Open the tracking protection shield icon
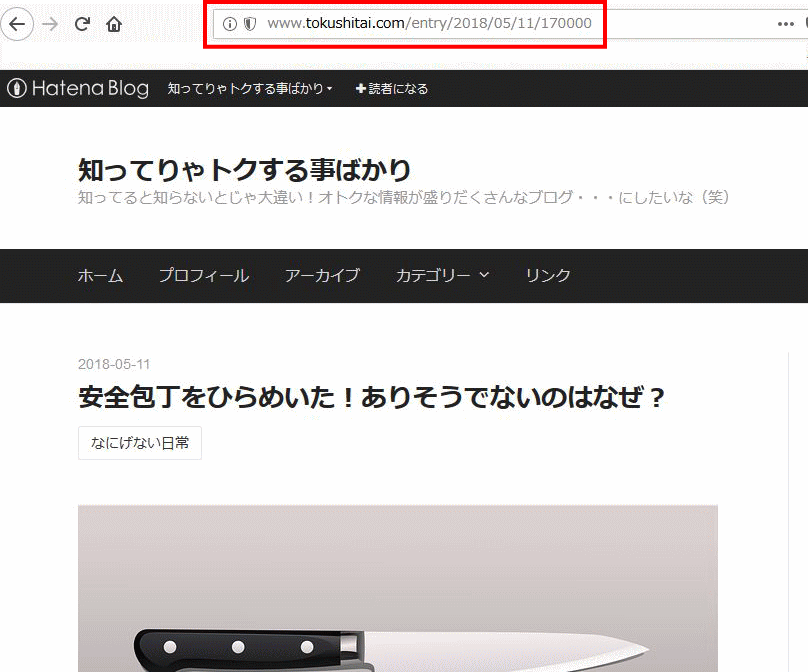The image size is (808, 672). [x=249, y=24]
